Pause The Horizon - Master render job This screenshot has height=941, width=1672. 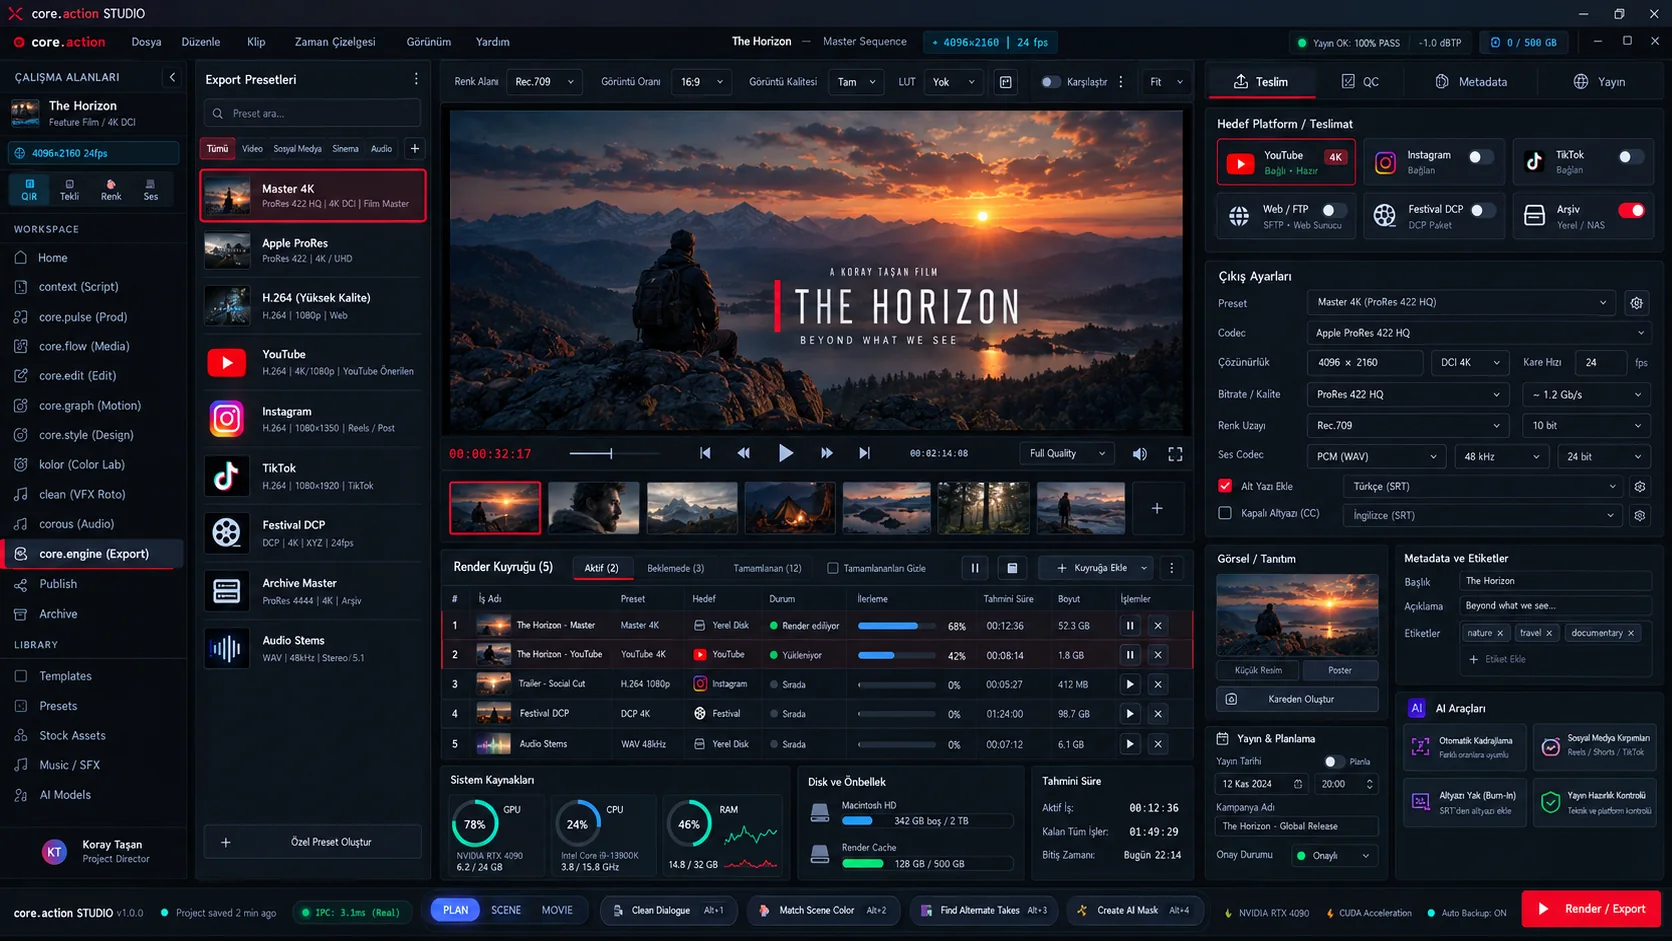[1130, 626]
